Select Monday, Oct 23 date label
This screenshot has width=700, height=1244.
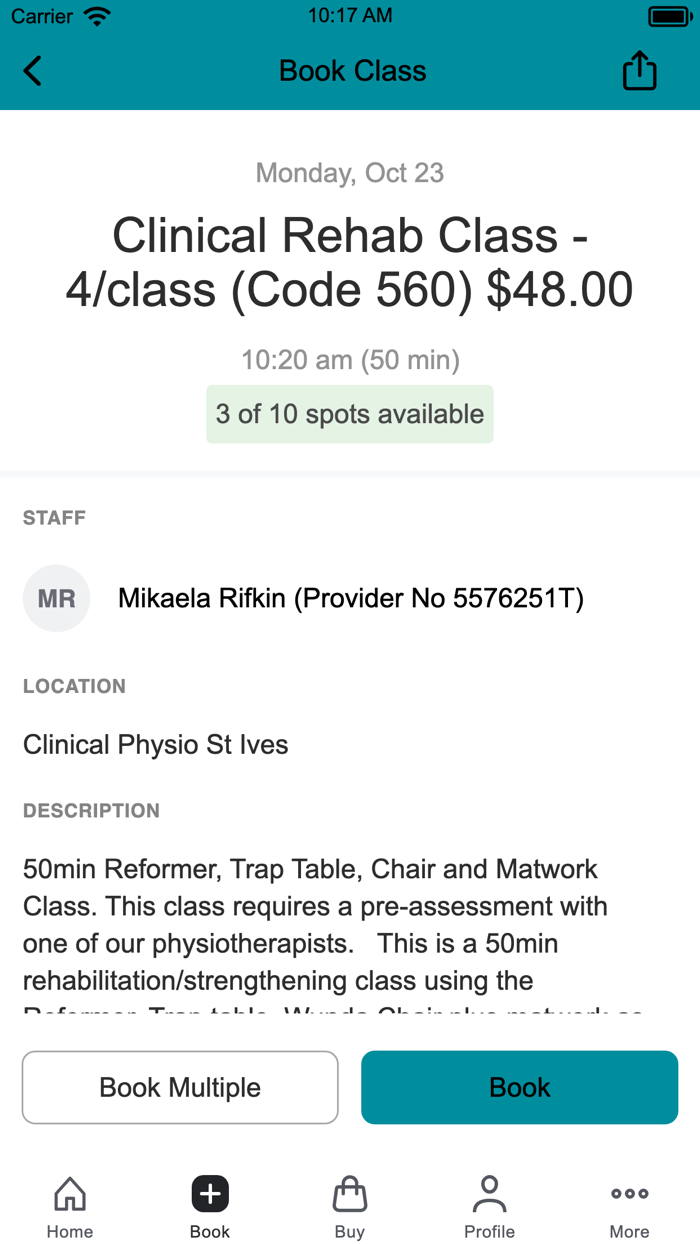coord(349,172)
